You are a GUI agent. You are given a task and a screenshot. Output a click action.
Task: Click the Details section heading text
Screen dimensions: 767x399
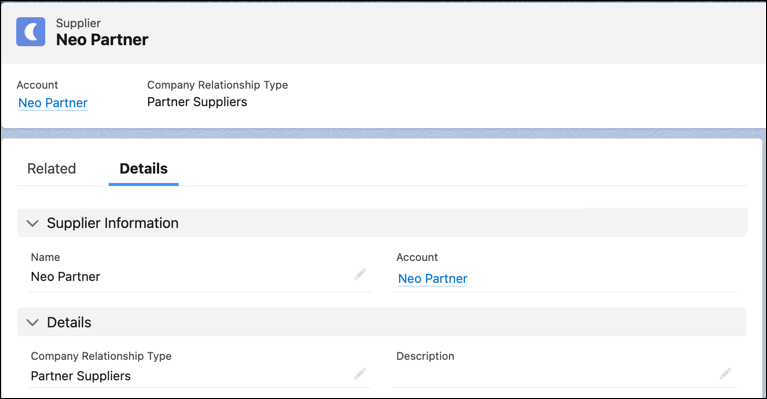(69, 323)
